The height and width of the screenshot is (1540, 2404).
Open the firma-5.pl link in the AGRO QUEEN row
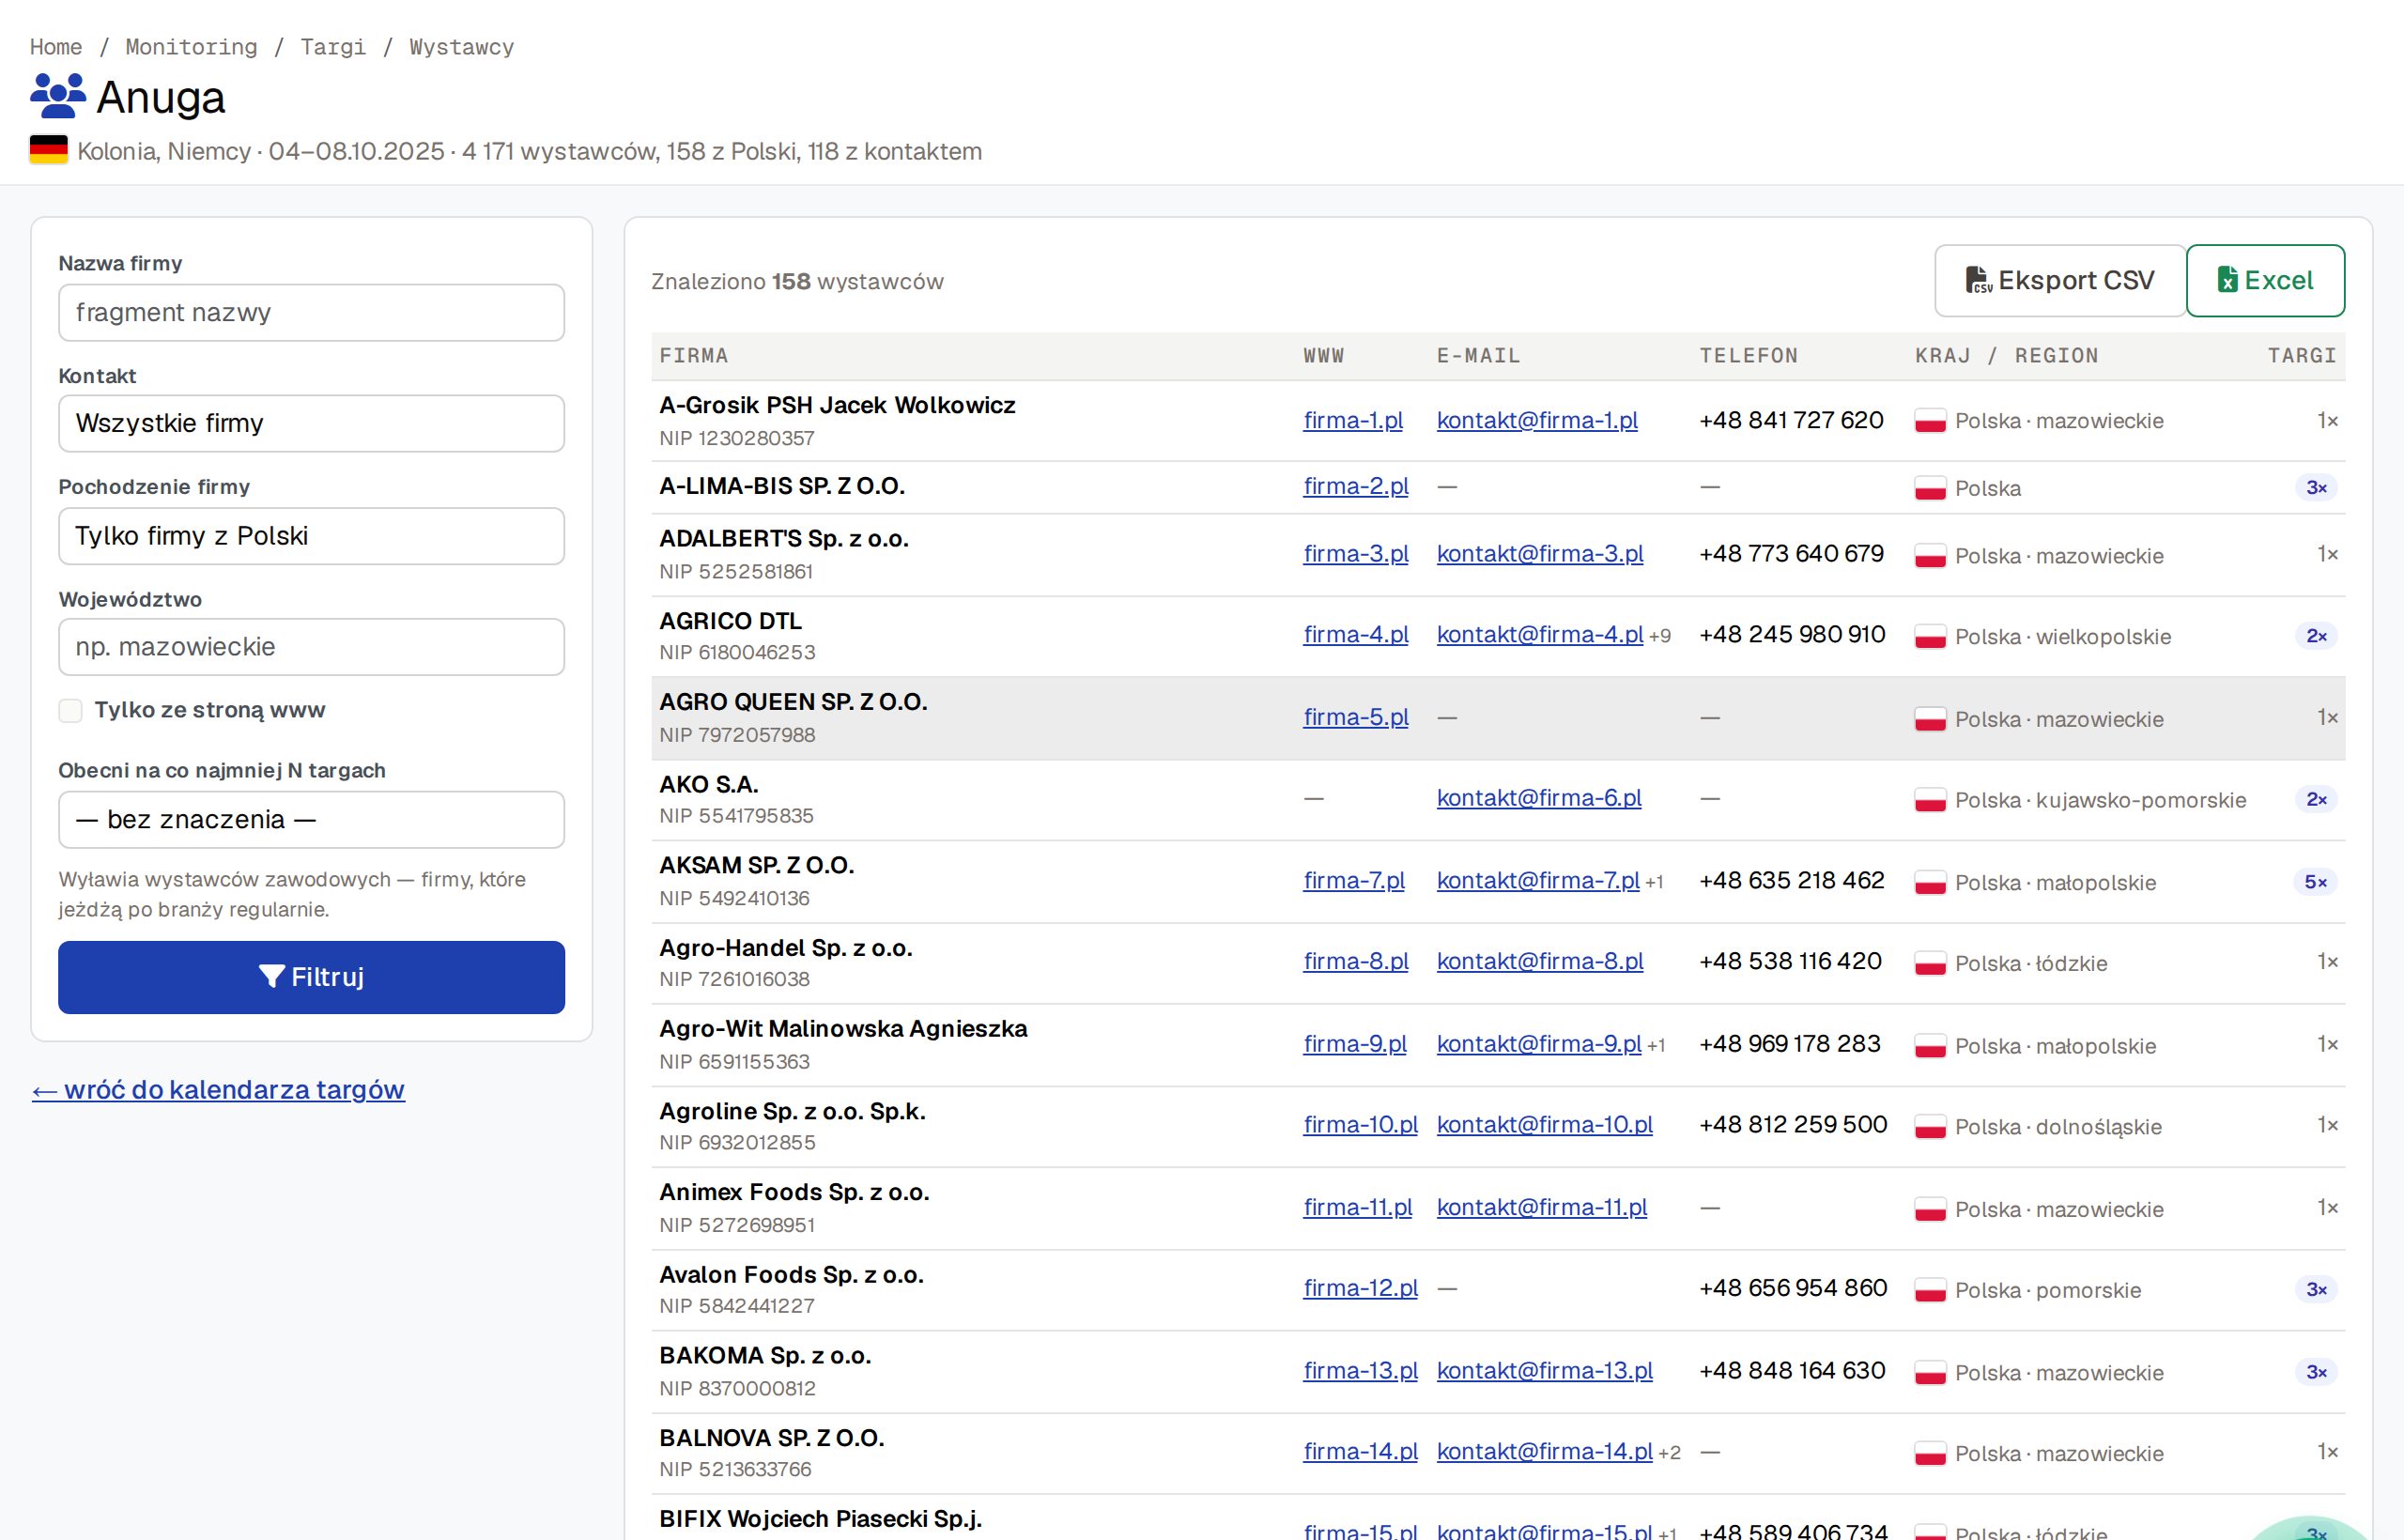tap(1356, 717)
